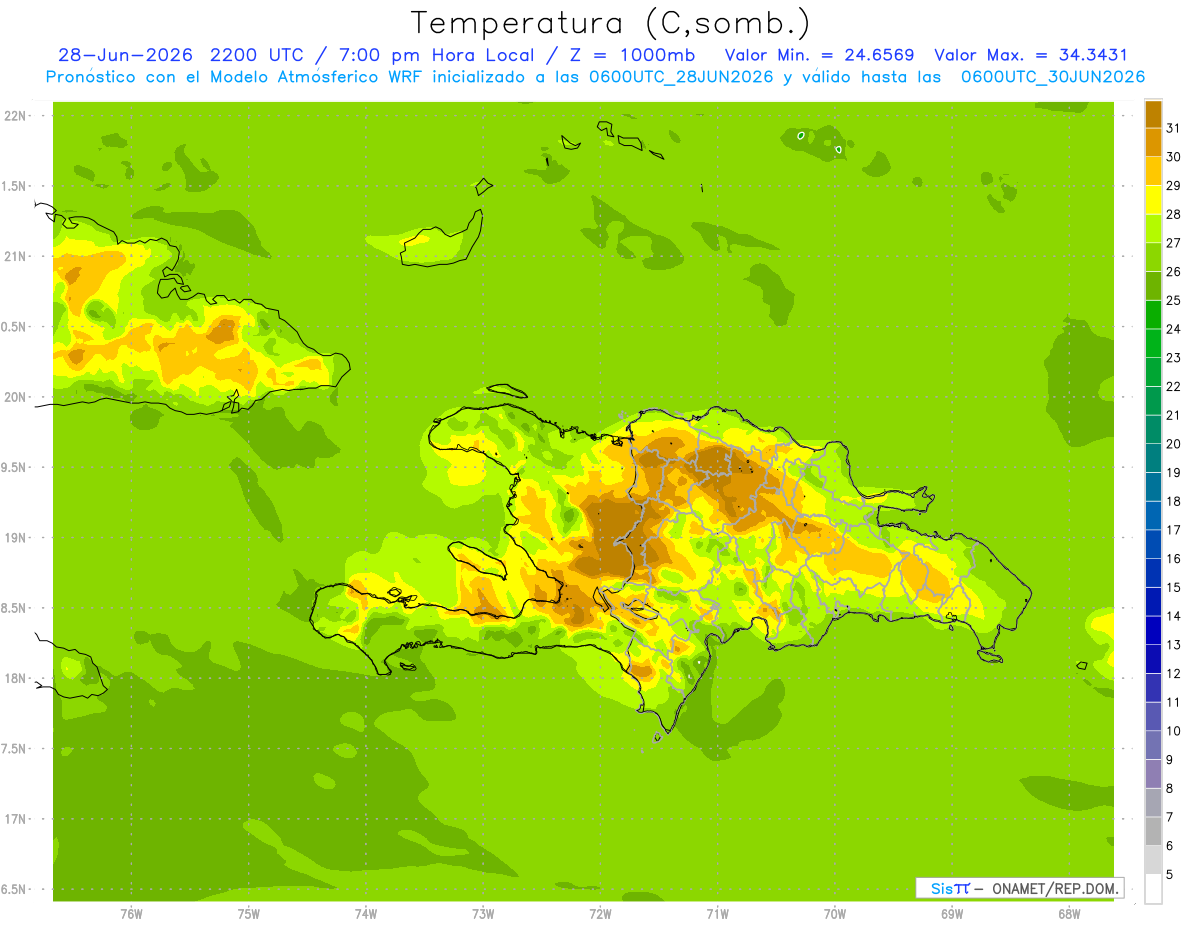Select legend color band above 31

pyautogui.click(x=1153, y=113)
